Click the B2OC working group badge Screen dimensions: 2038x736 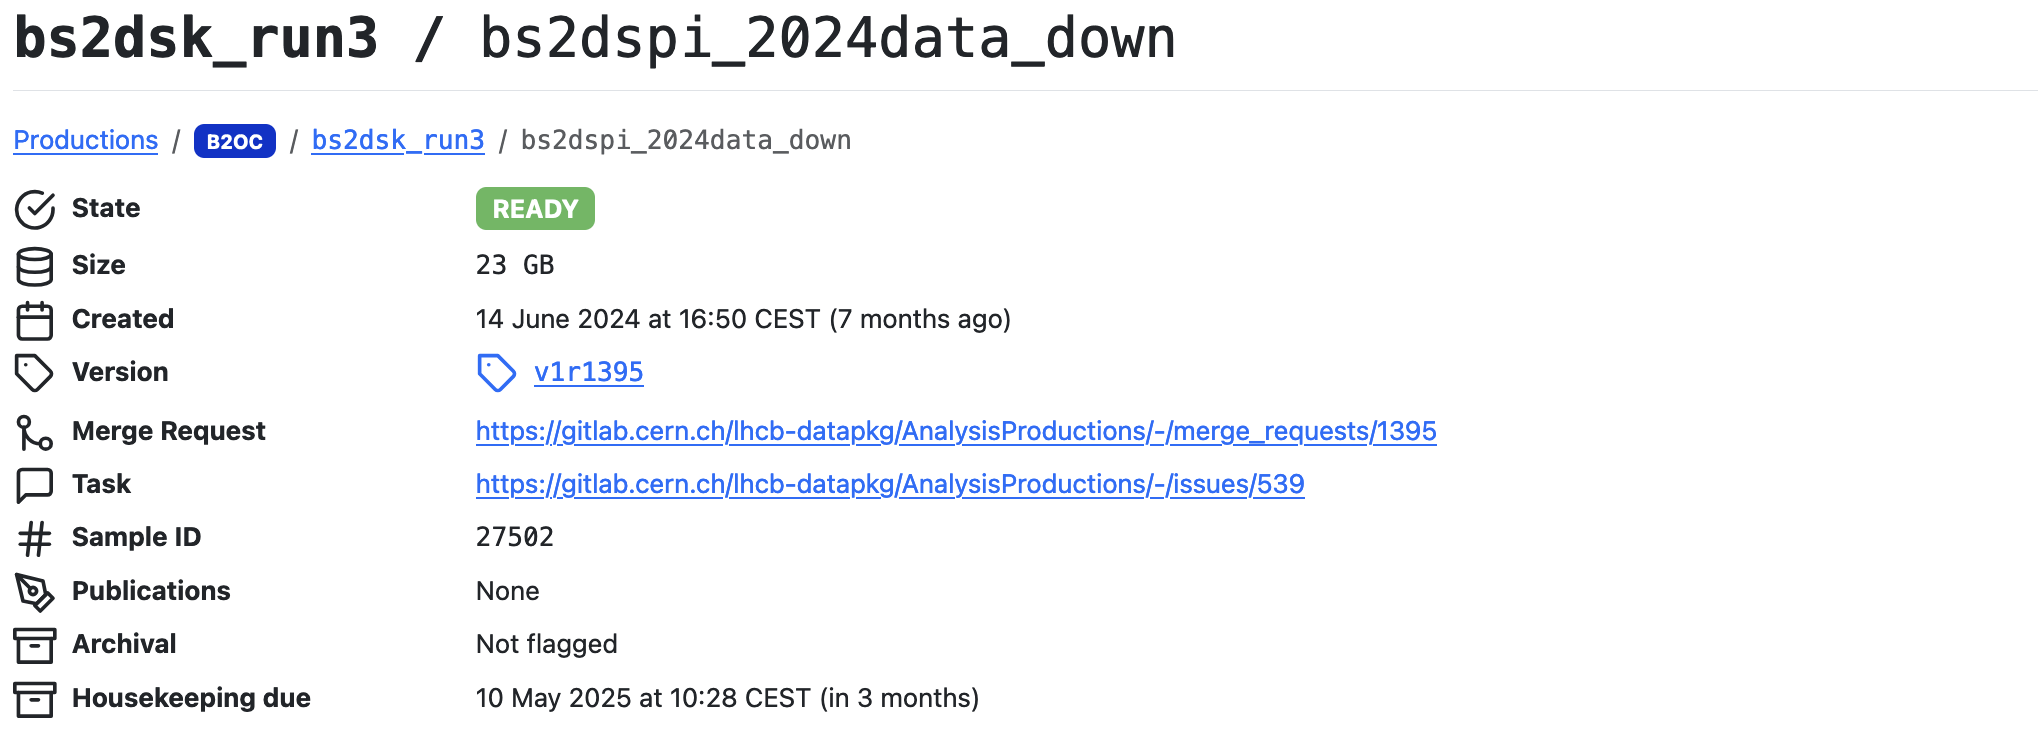235,142
